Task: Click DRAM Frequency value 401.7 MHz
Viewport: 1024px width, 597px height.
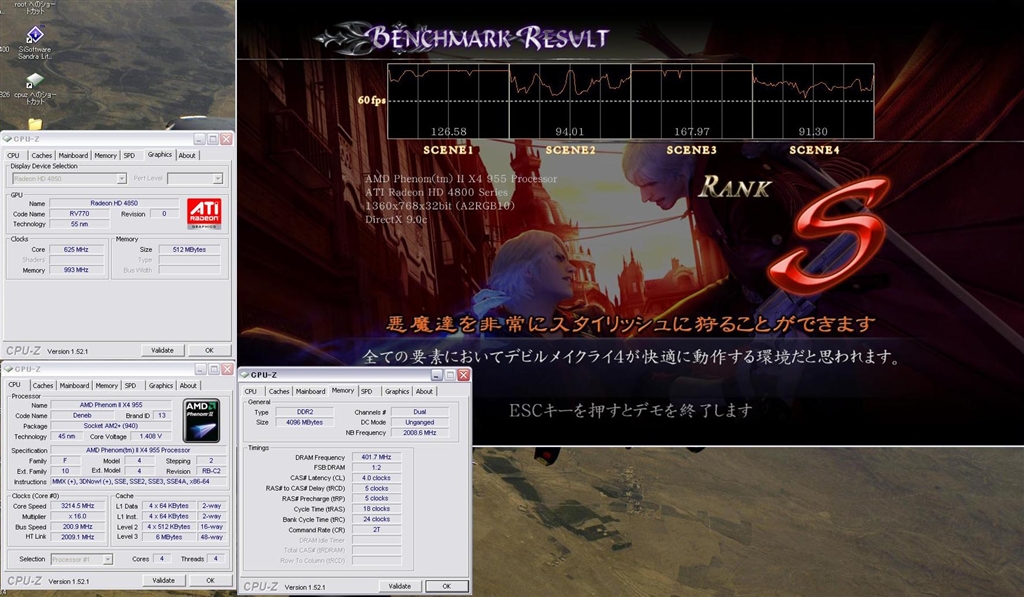Action: 376,457
